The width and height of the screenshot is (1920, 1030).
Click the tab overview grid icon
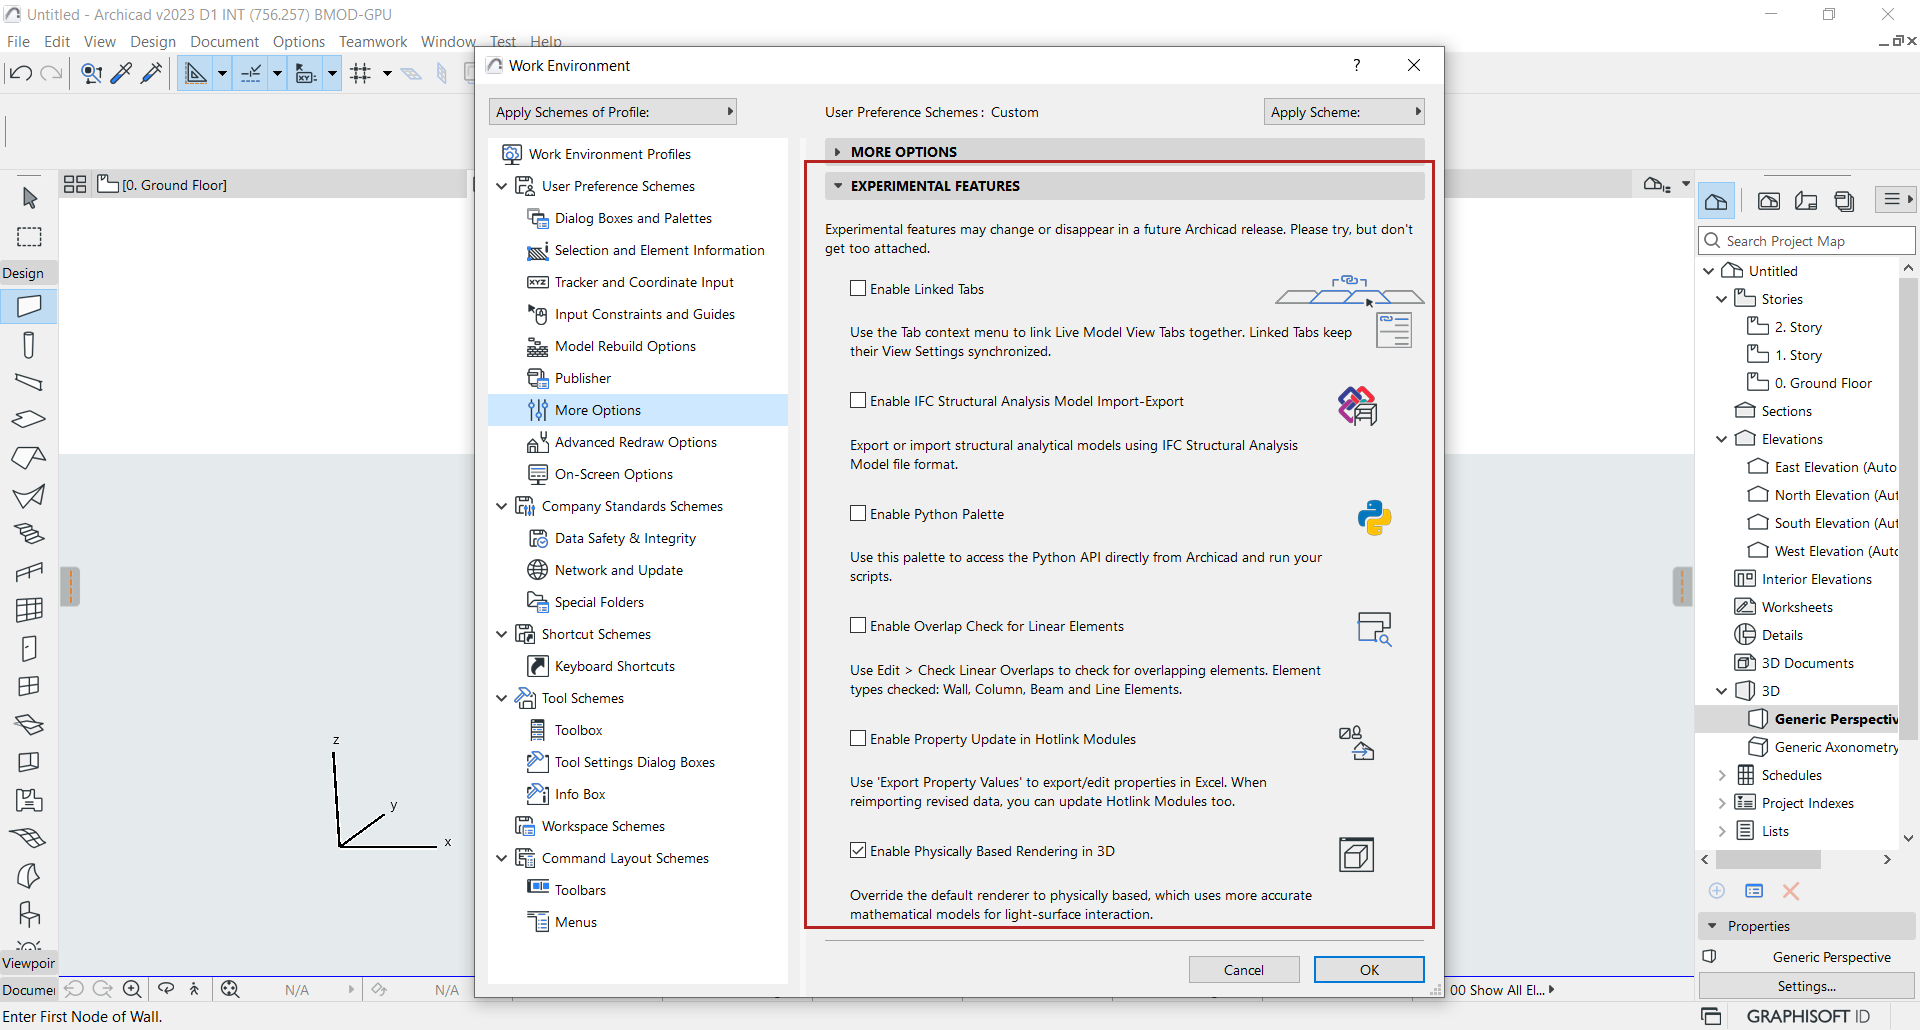click(x=75, y=184)
